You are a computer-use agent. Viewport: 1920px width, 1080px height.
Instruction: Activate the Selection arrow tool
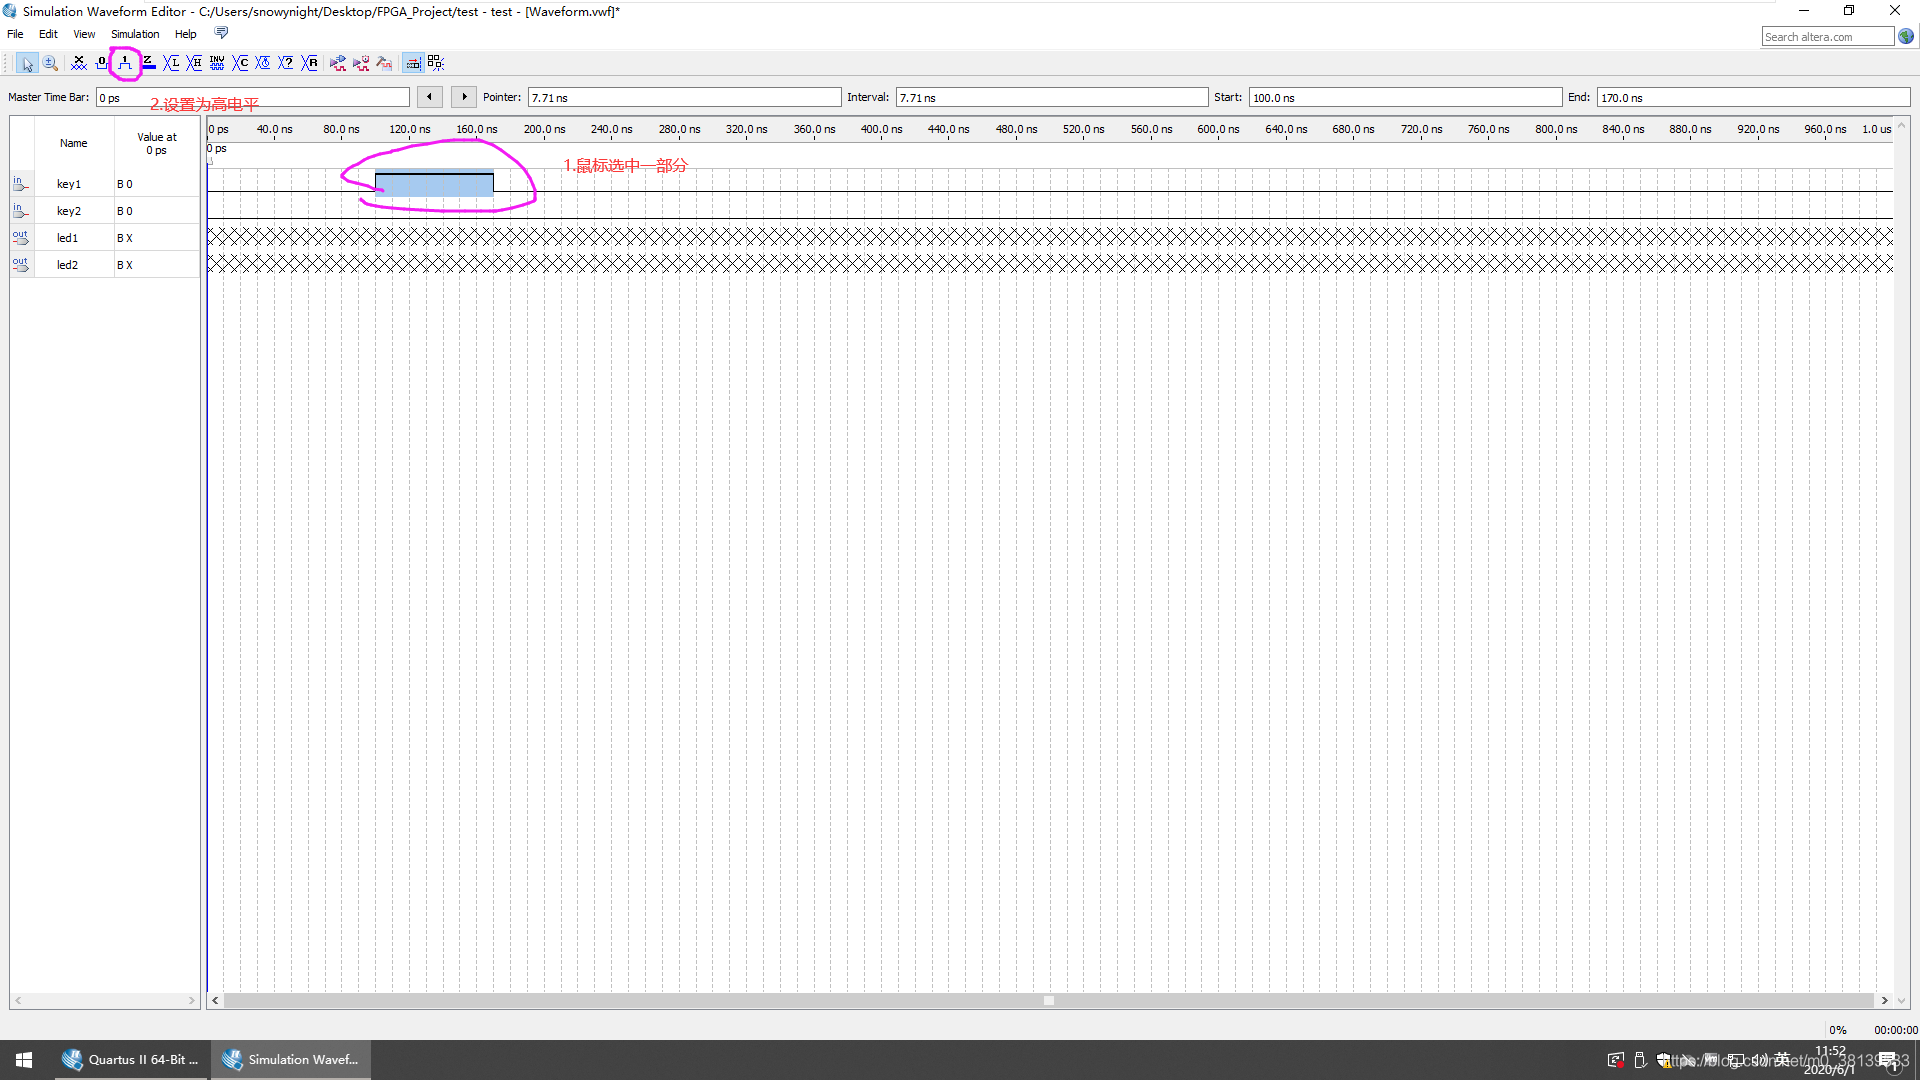pos(28,63)
